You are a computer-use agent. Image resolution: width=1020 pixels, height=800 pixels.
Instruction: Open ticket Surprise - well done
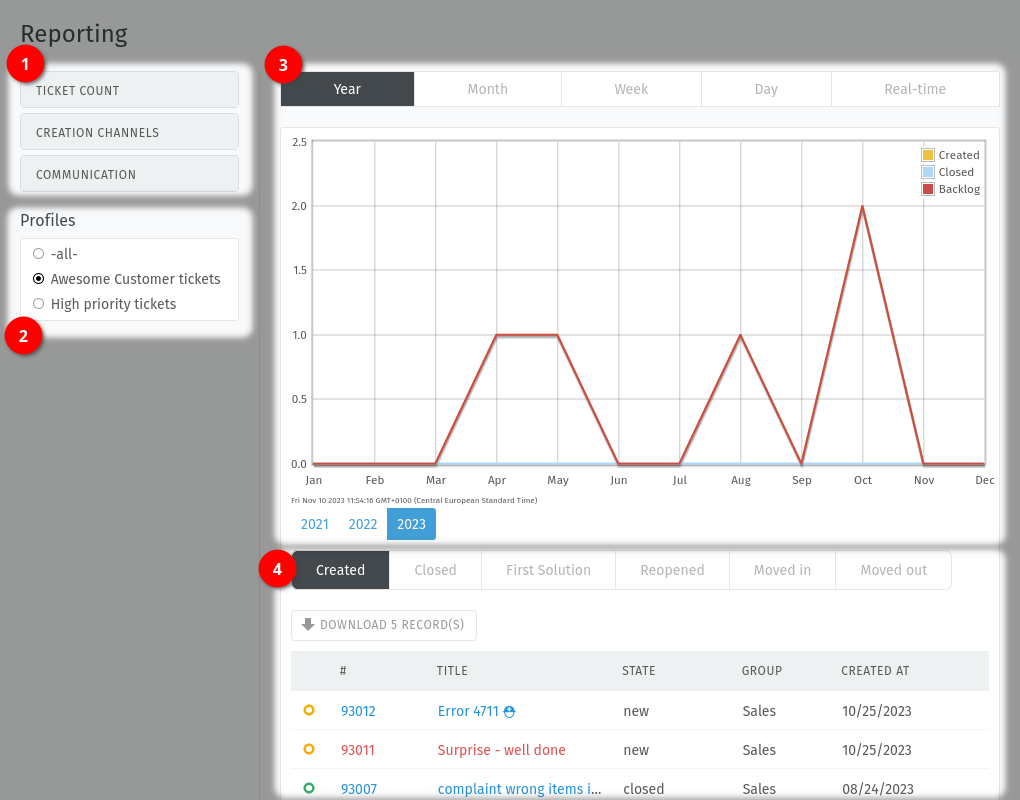pyautogui.click(x=502, y=750)
